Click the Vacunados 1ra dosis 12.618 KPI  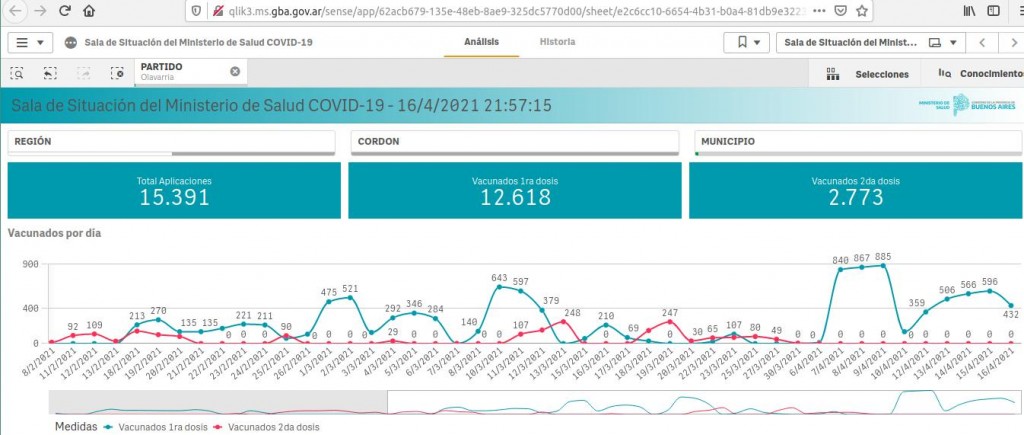tap(515, 190)
